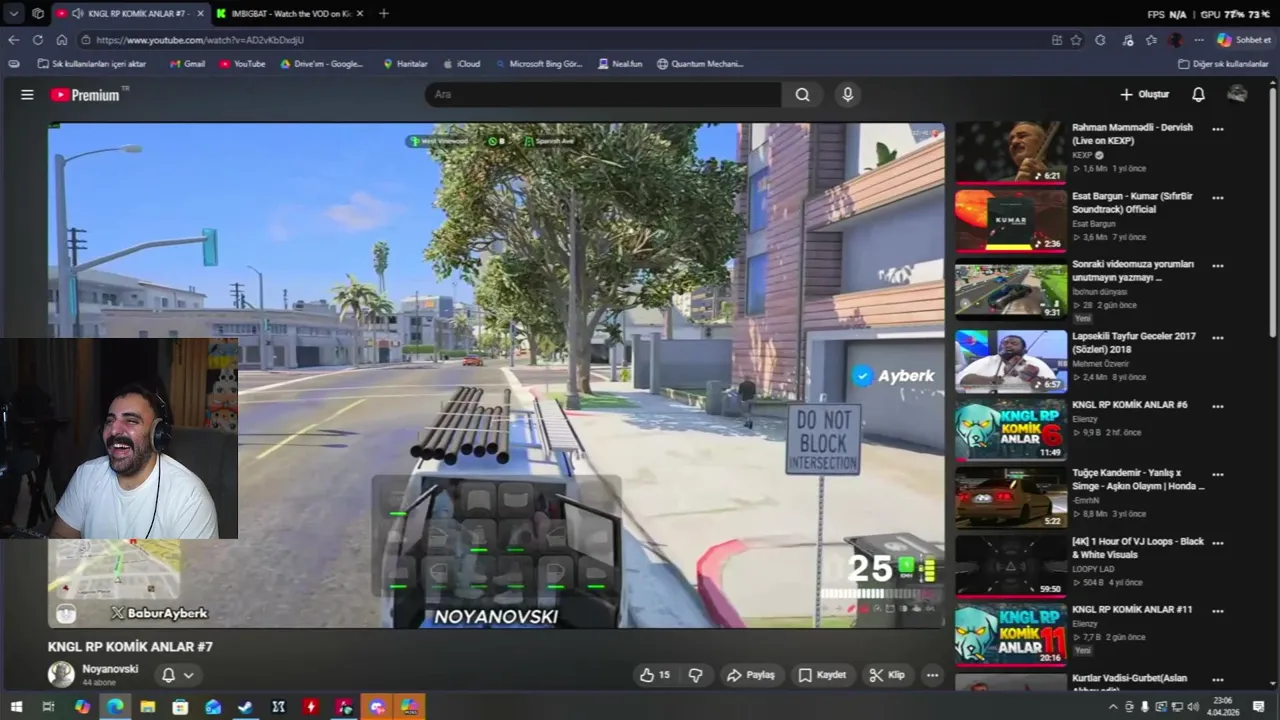Open the taskbar clock showing 23:06

click(x=1222, y=707)
